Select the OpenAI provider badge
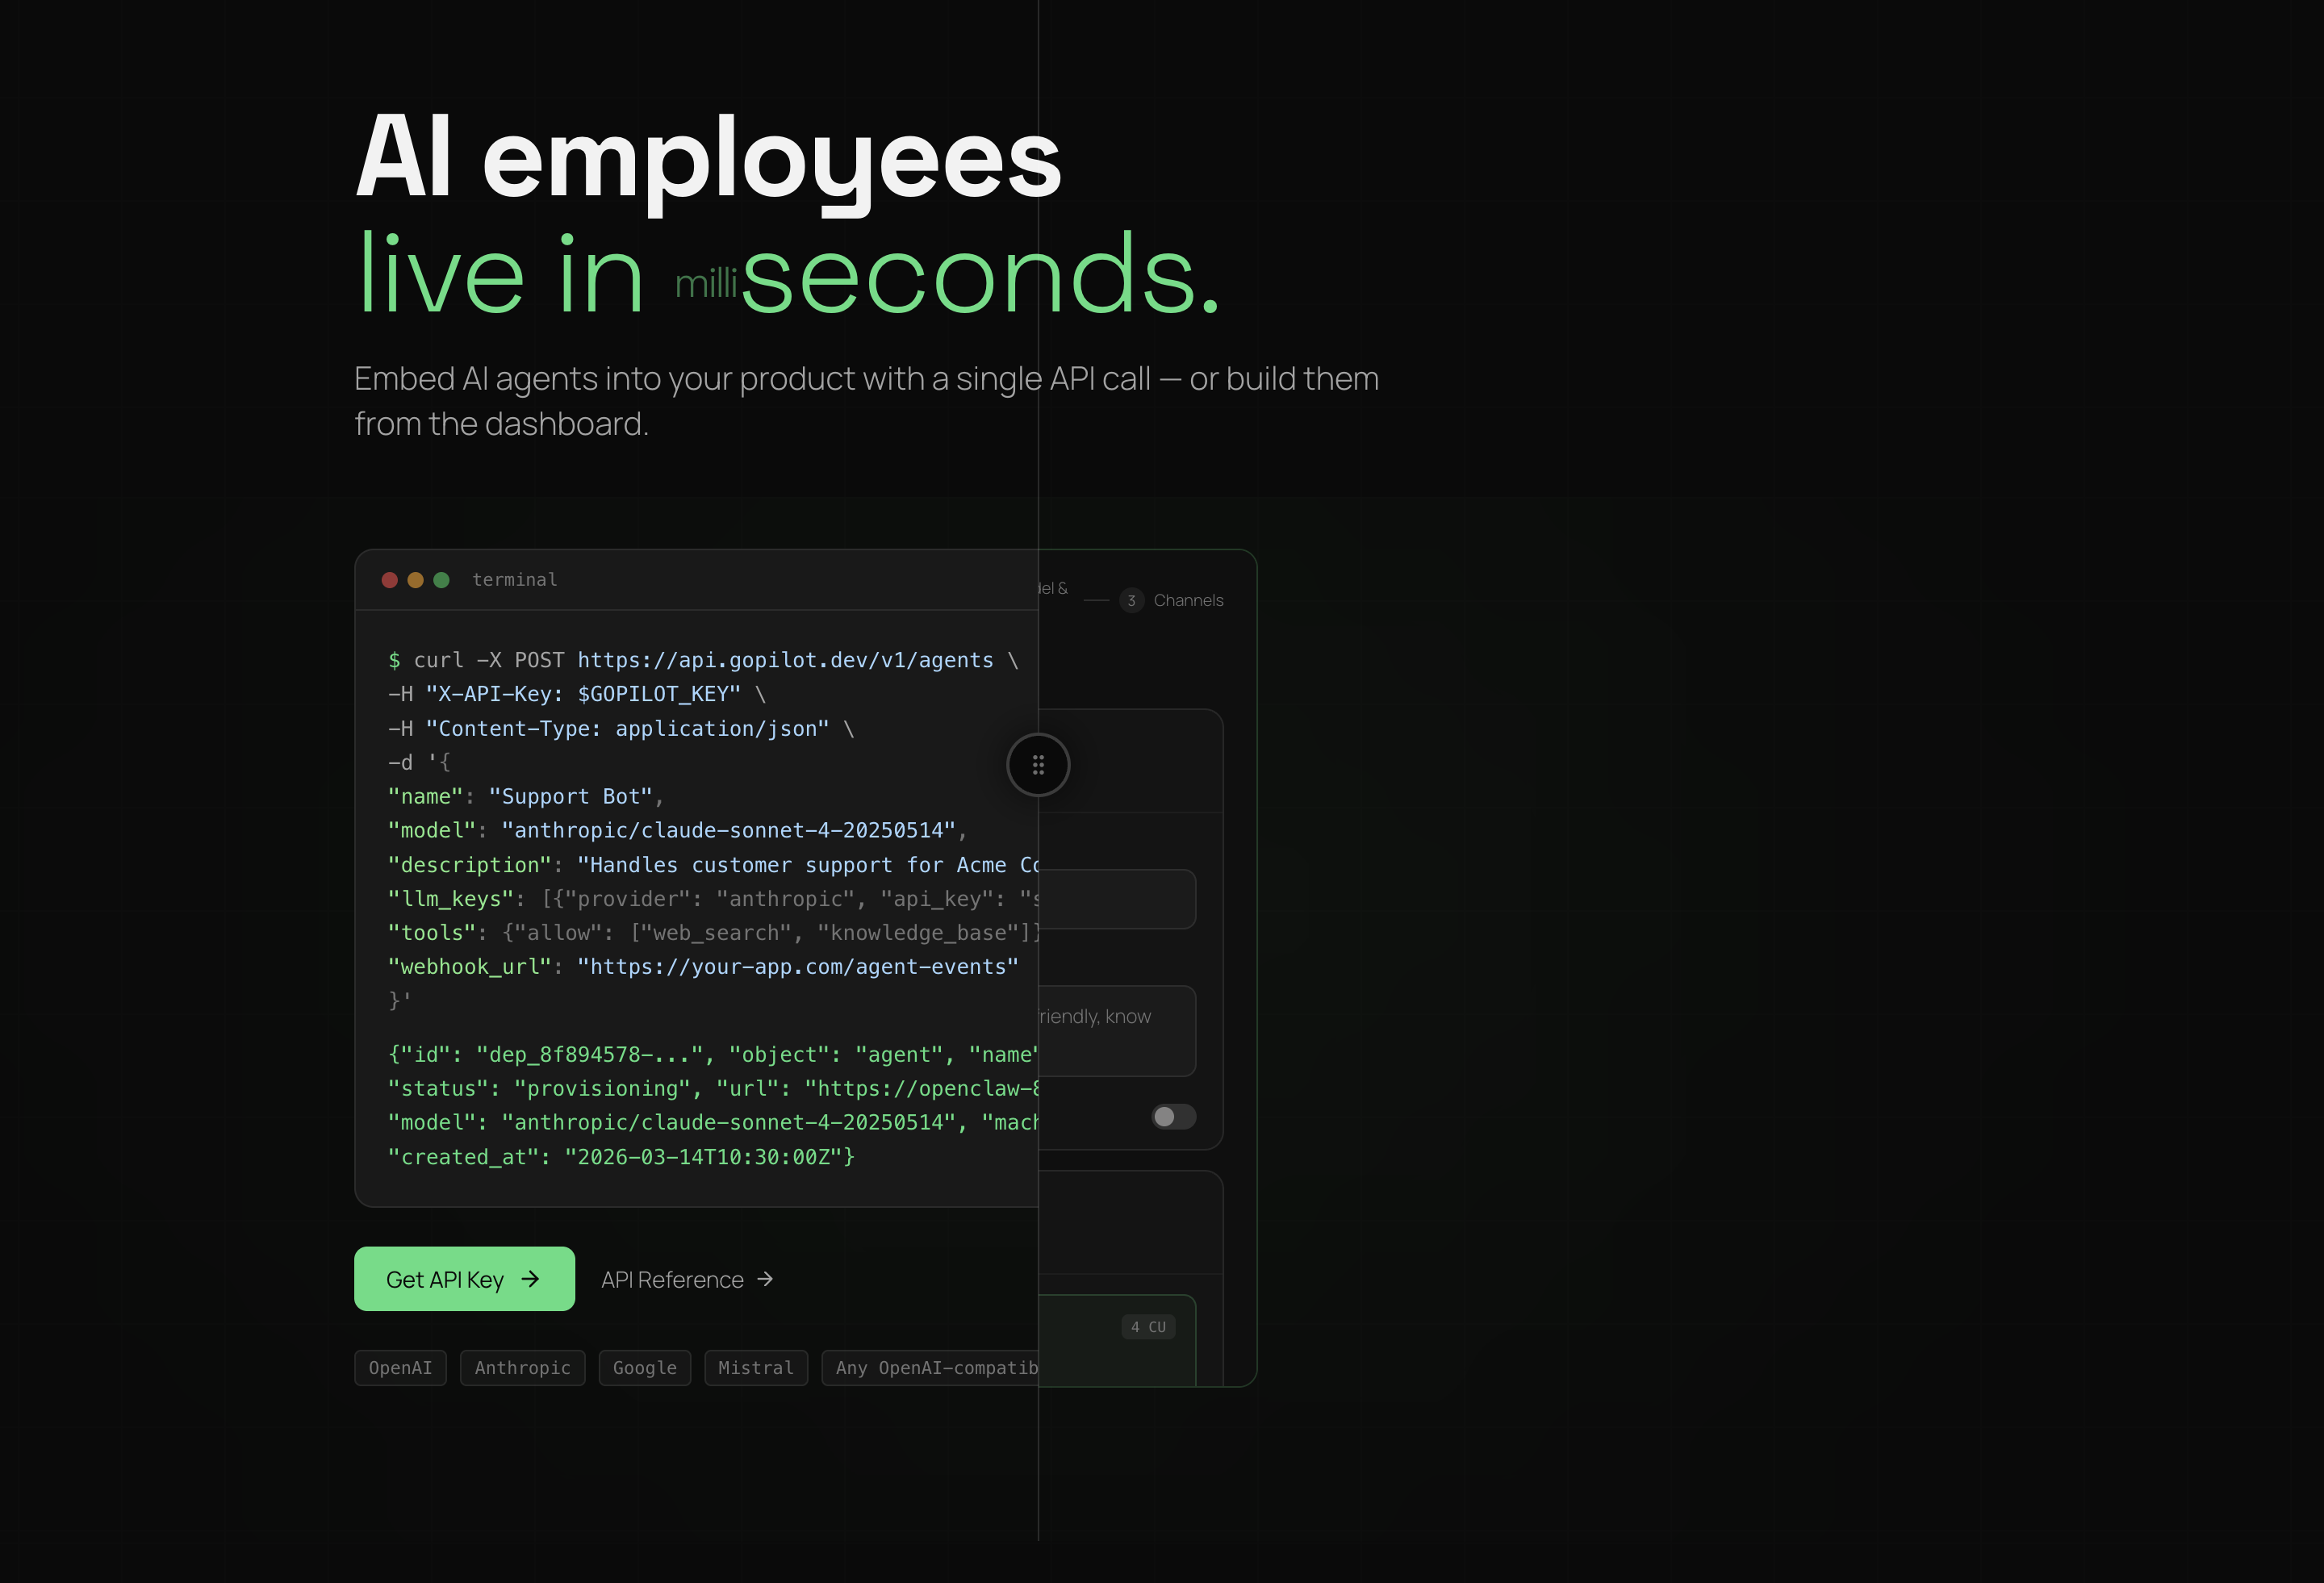Viewport: 2324px width, 1583px height. point(400,1368)
